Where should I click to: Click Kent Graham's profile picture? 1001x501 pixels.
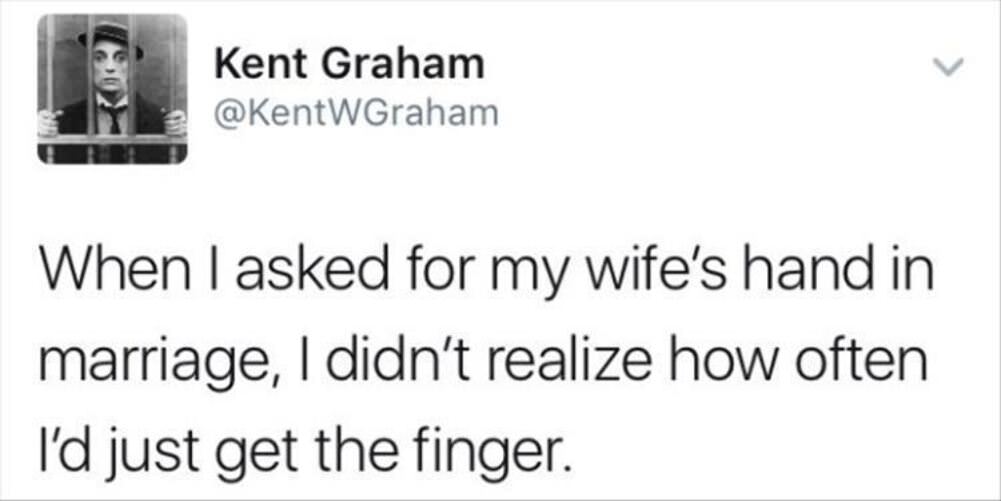112,89
